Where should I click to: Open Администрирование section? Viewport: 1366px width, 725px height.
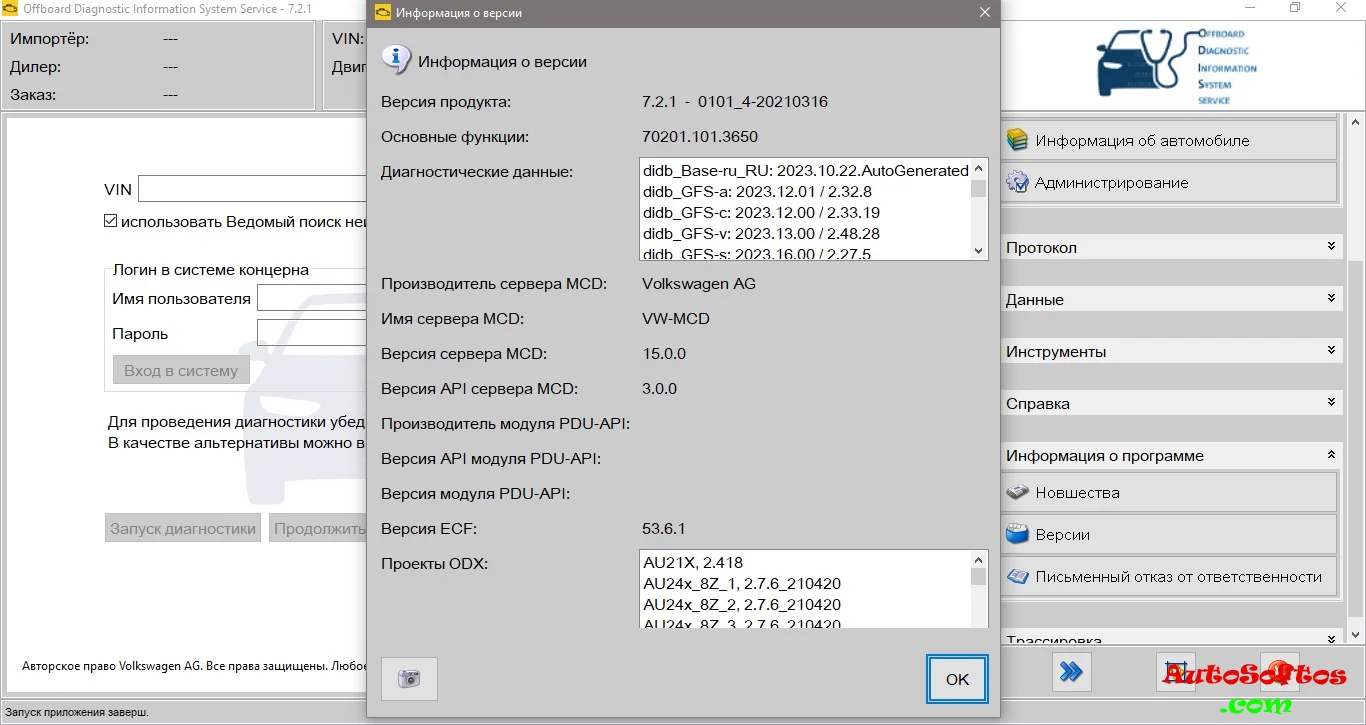(x=1169, y=183)
